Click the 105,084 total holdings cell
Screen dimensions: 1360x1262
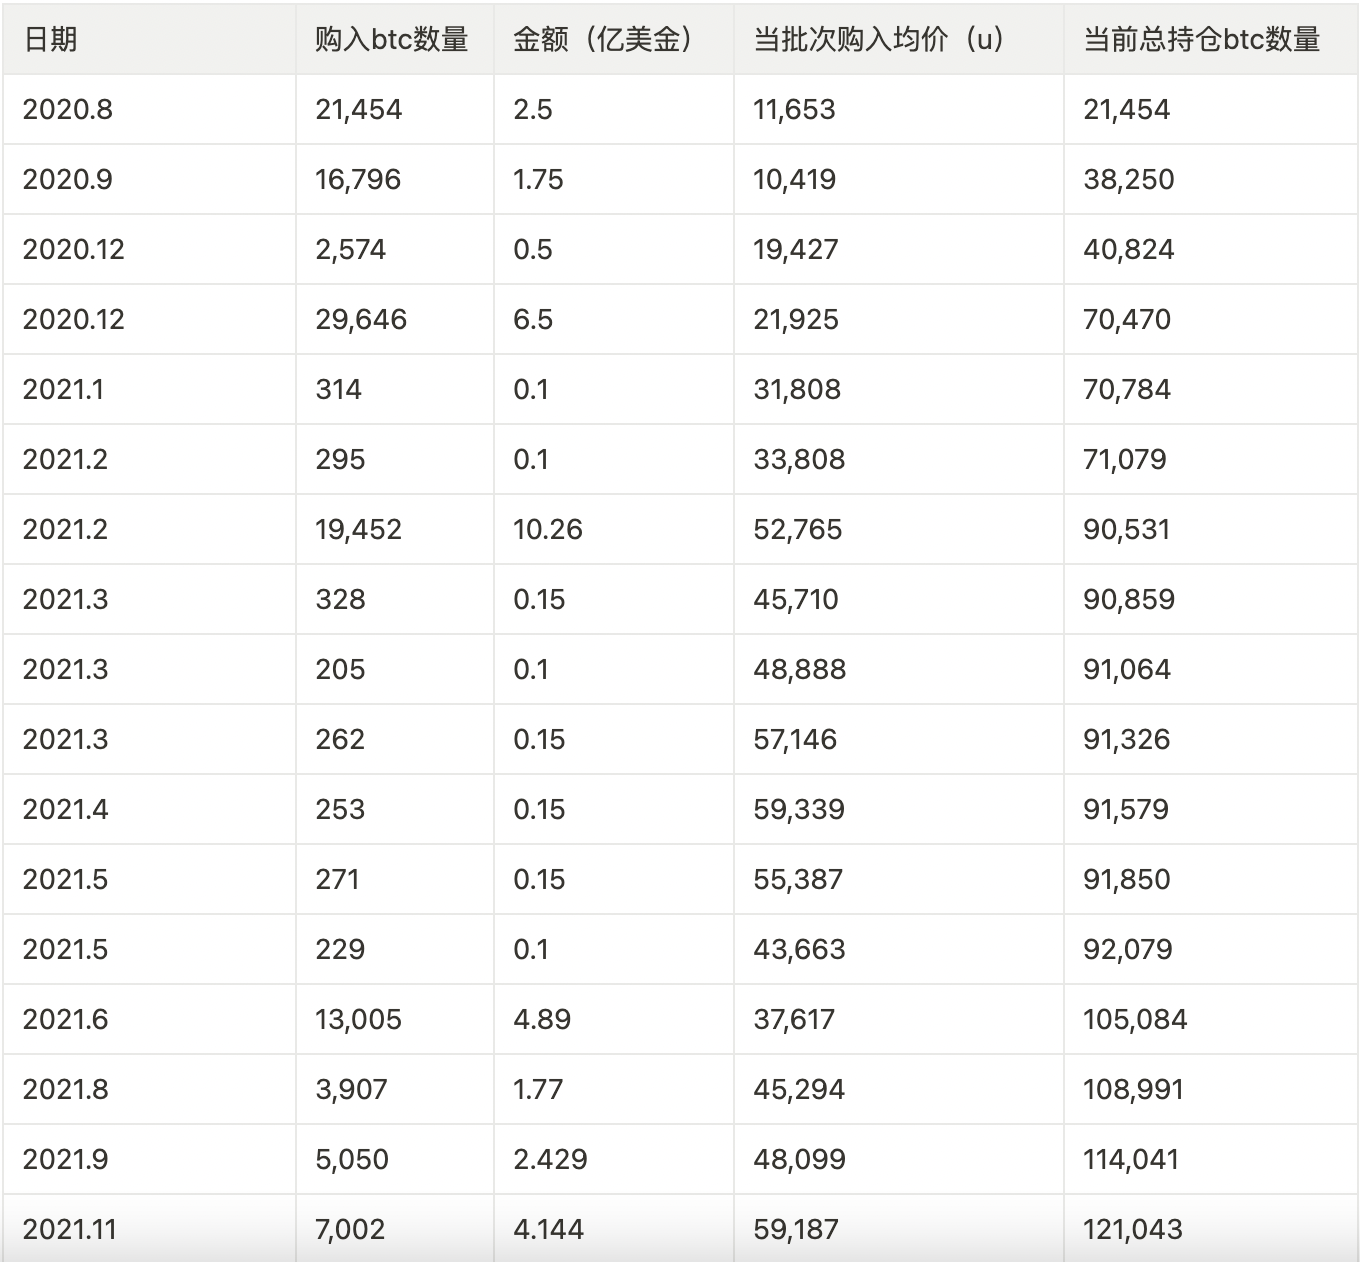(x=1135, y=1019)
